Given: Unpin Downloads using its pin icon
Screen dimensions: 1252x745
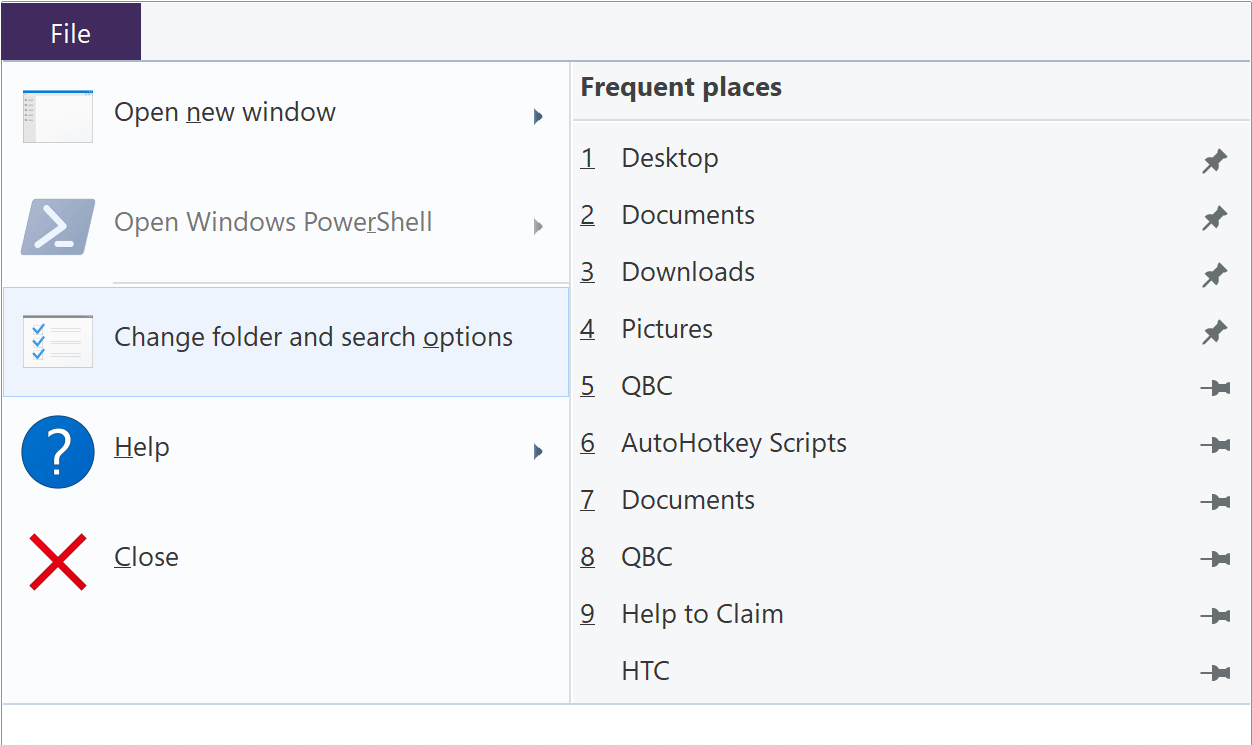Looking at the screenshot, I should pos(1215,274).
